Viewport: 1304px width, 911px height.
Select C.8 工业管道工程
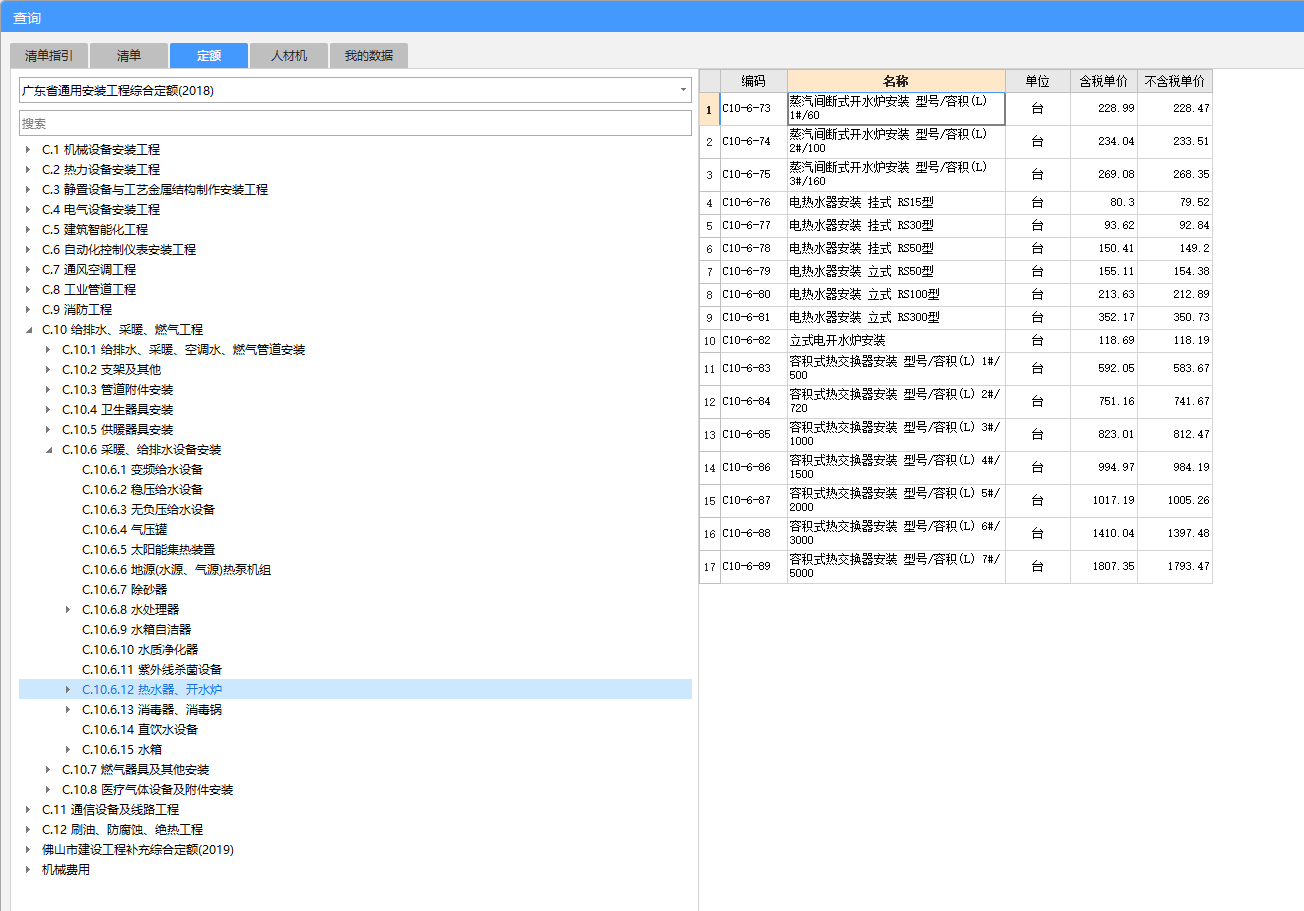click(x=89, y=290)
